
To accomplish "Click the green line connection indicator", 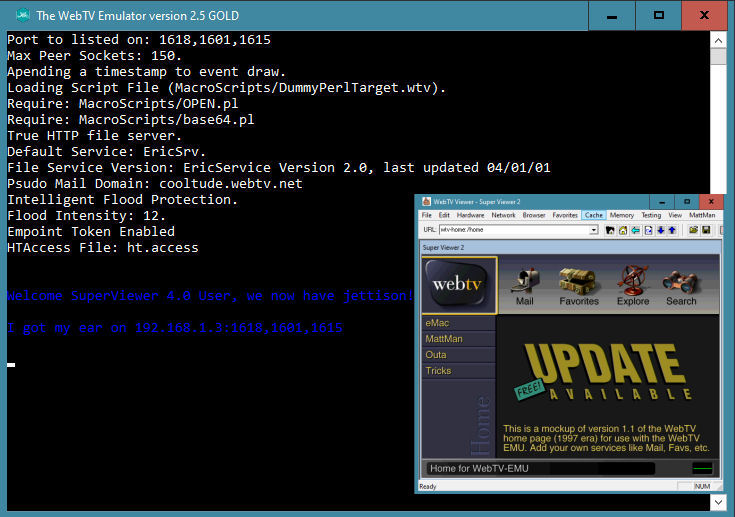I will [x=702, y=468].
